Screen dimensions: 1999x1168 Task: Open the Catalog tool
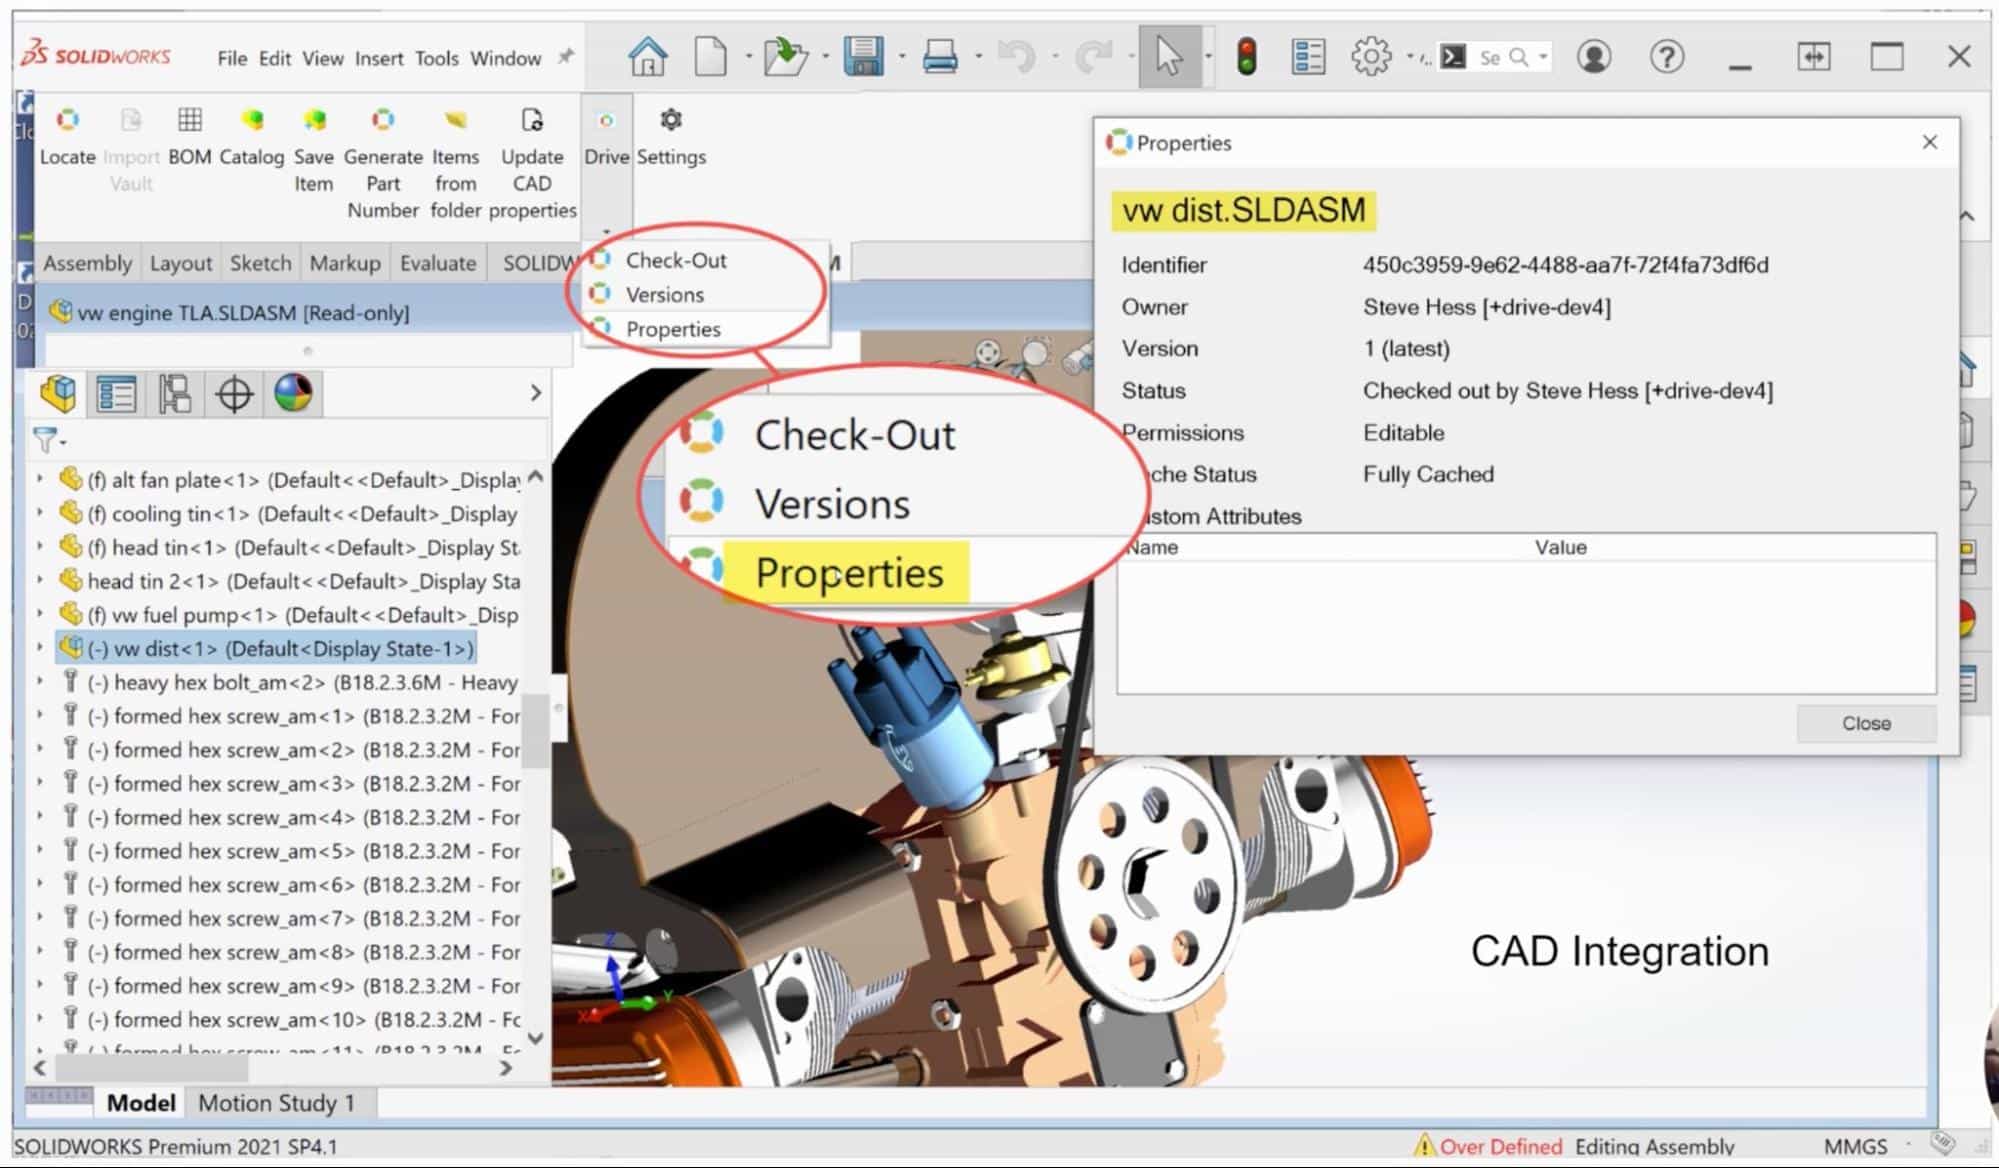click(252, 136)
